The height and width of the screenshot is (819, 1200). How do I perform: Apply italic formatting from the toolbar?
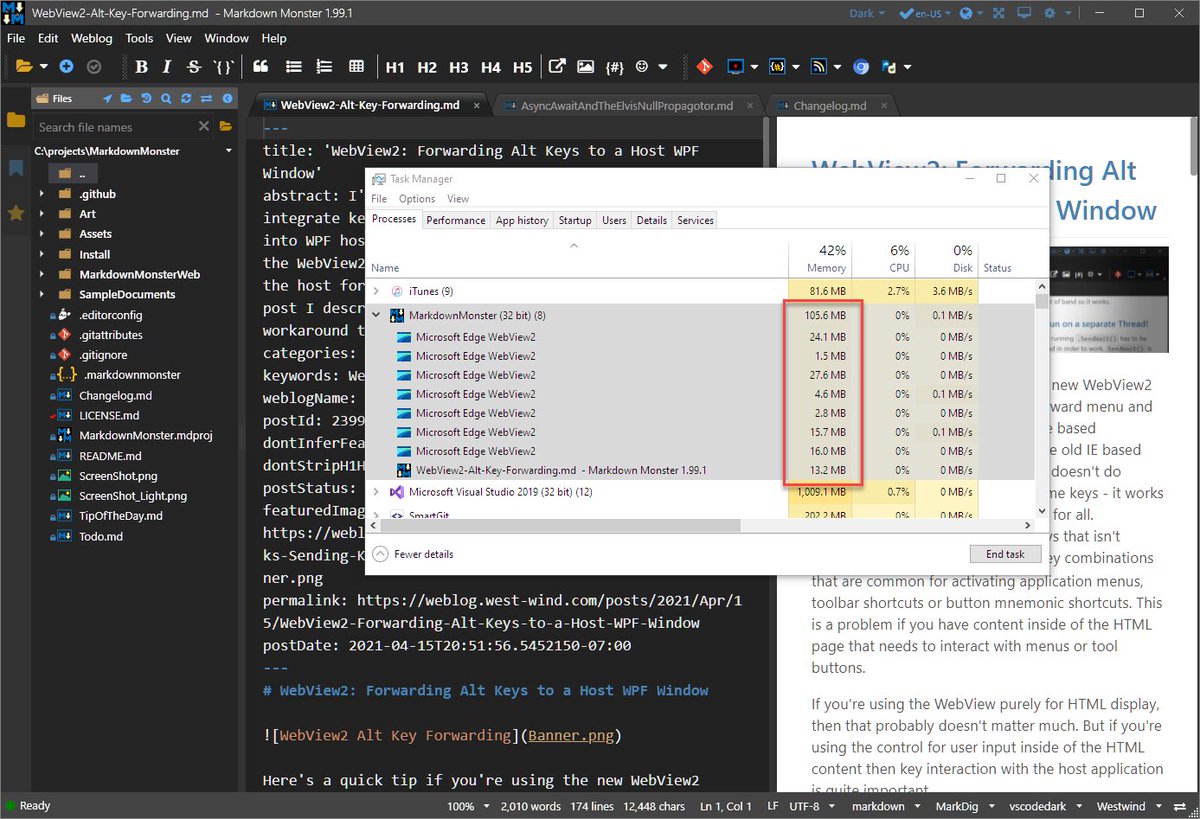click(x=167, y=67)
